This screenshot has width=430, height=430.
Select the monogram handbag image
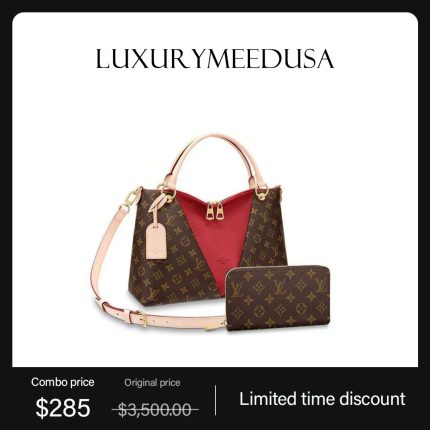coord(189,230)
